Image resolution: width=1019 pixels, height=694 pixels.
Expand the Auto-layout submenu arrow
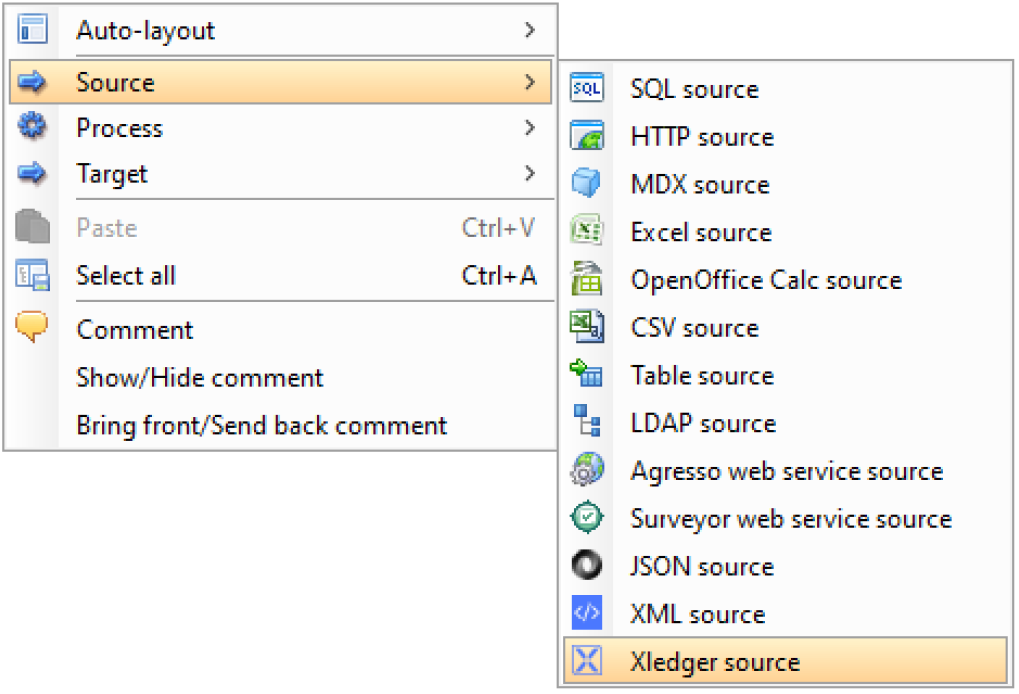click(x=530, y=31)
